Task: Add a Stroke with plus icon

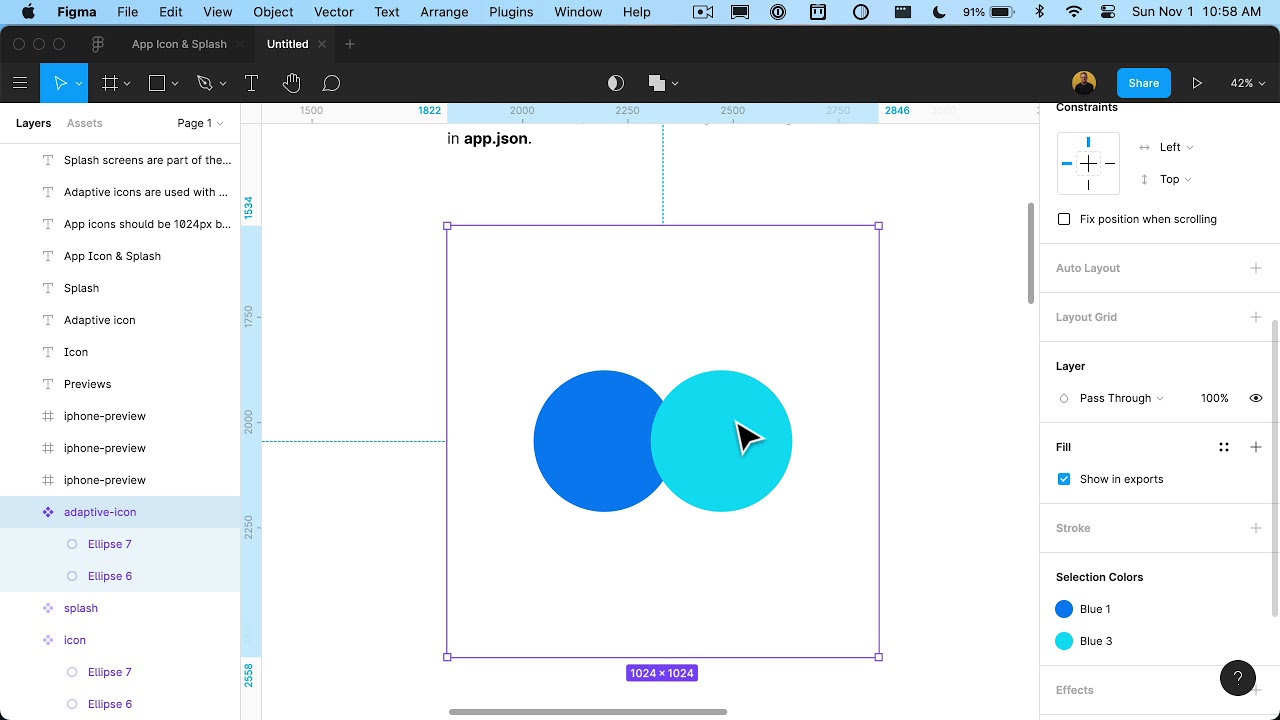Action: pyautogui.click(x=1256, y=528)
